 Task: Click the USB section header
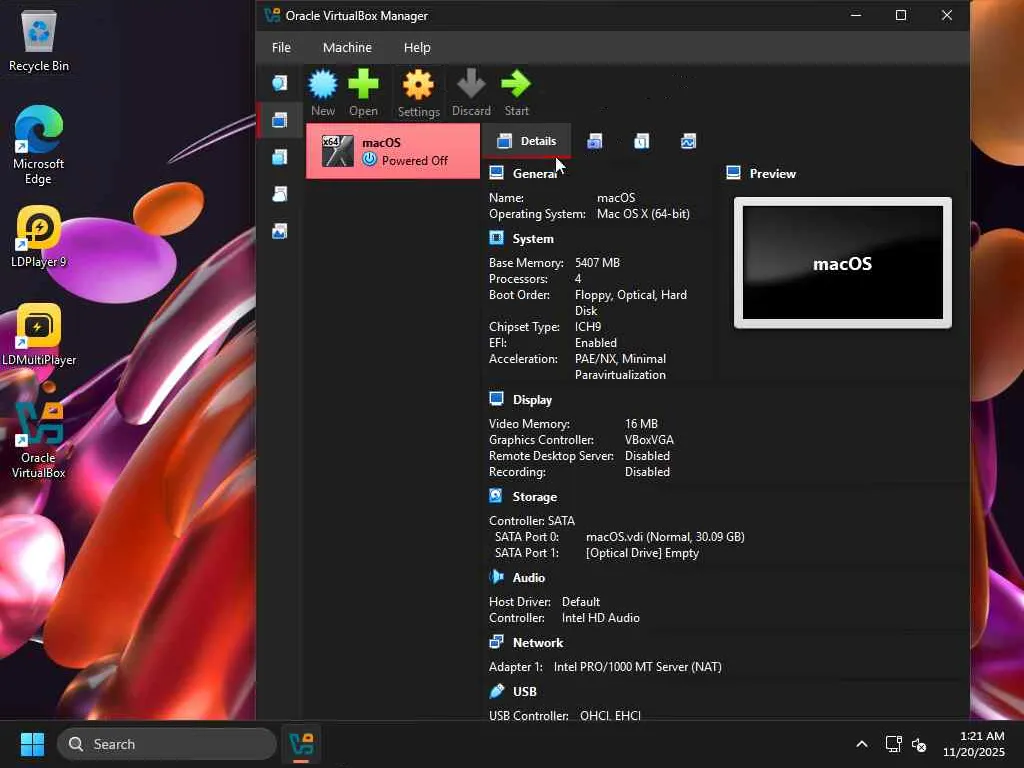[x=524, y=692]
